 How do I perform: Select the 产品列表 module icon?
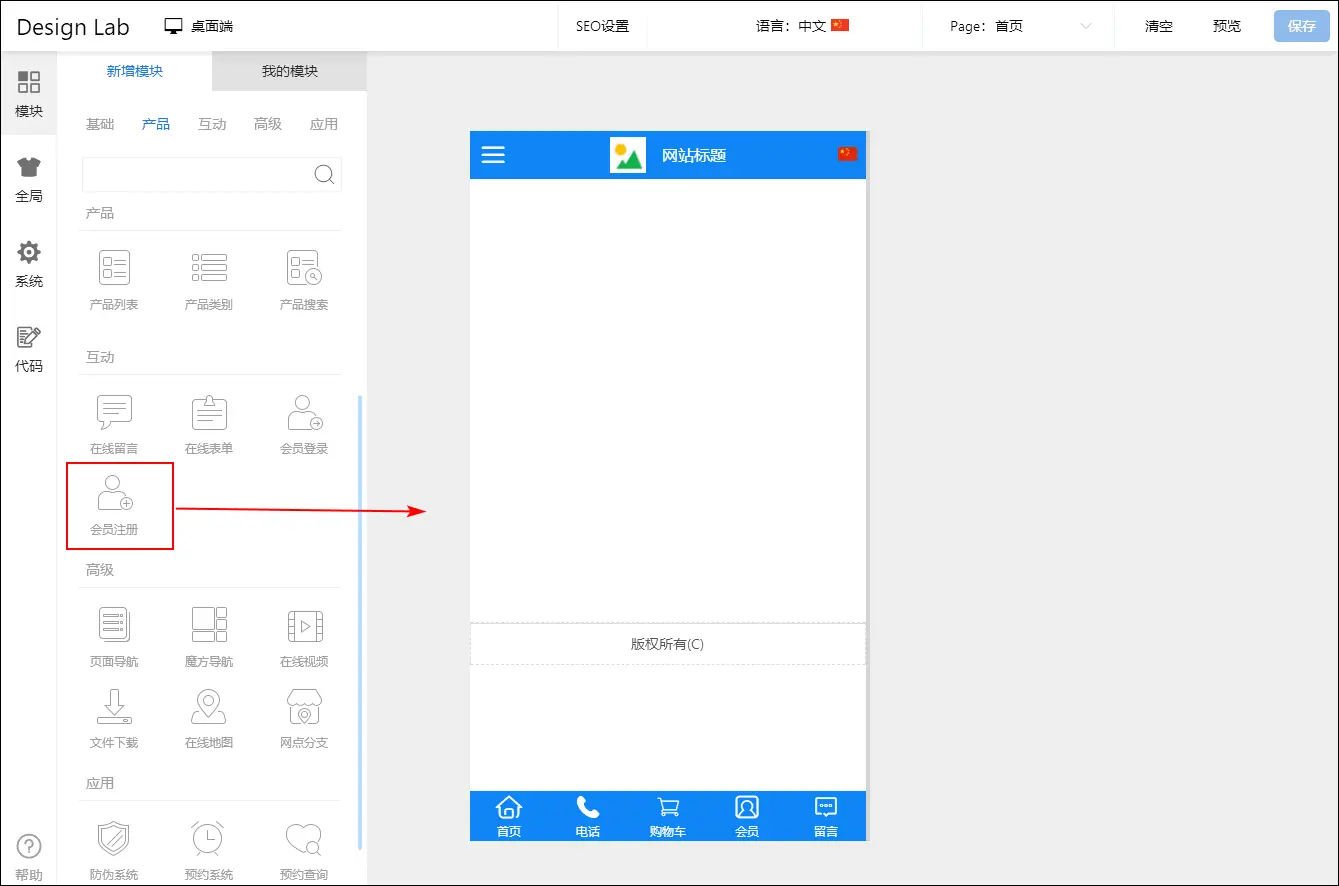(114, 268)
